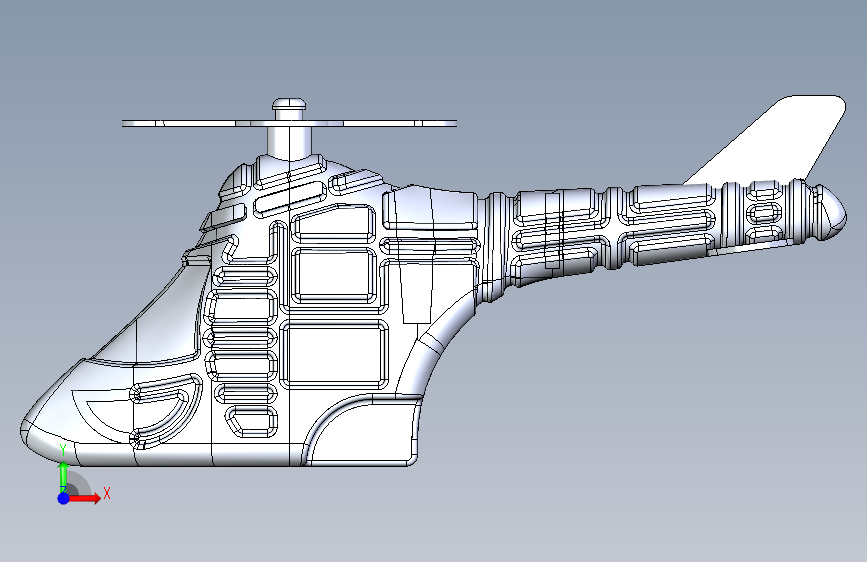Click the blue Z axis ball of the triad
Viewport: 867px width, 562px height.
64,498
